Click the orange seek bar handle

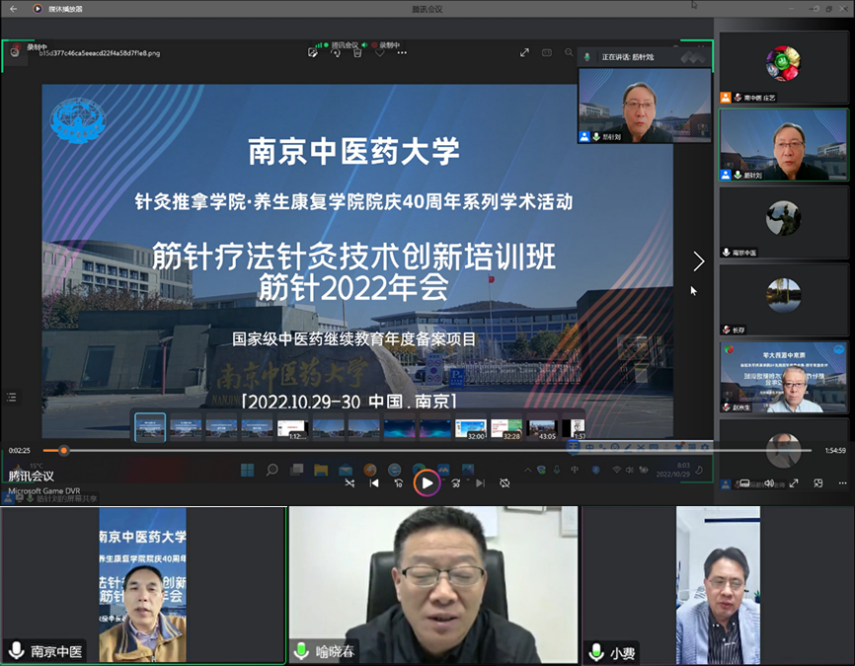pos(64,451)
